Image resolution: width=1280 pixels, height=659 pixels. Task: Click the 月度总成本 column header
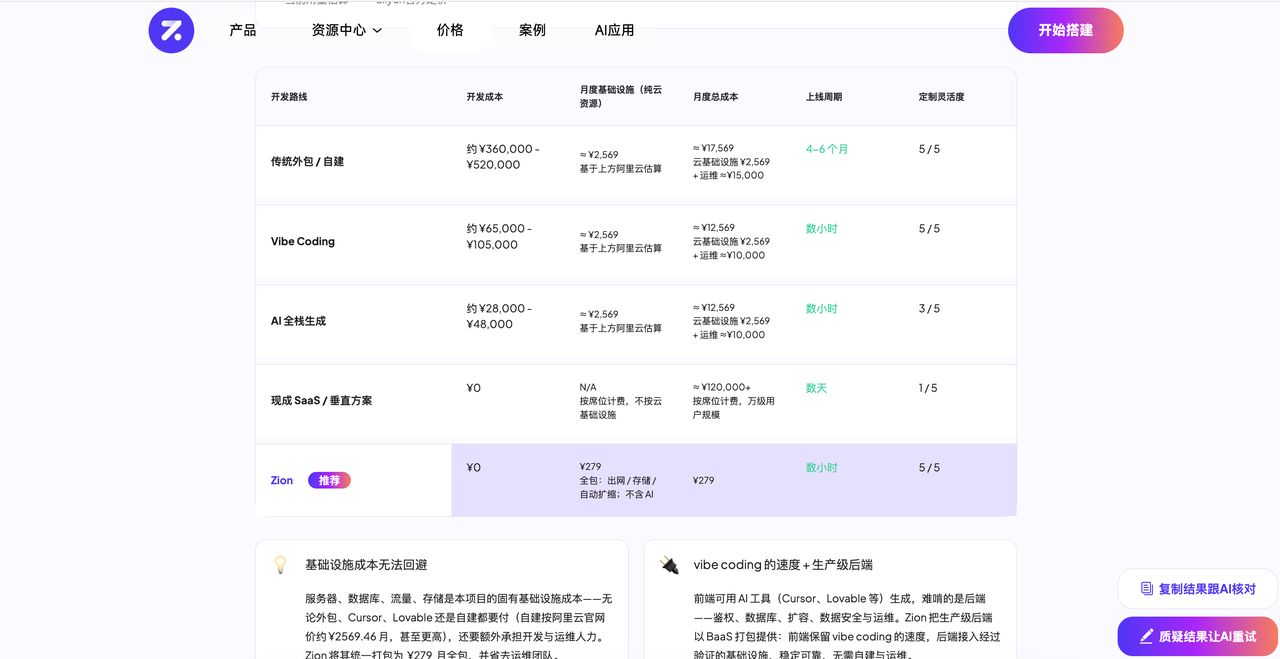[715, 97]
